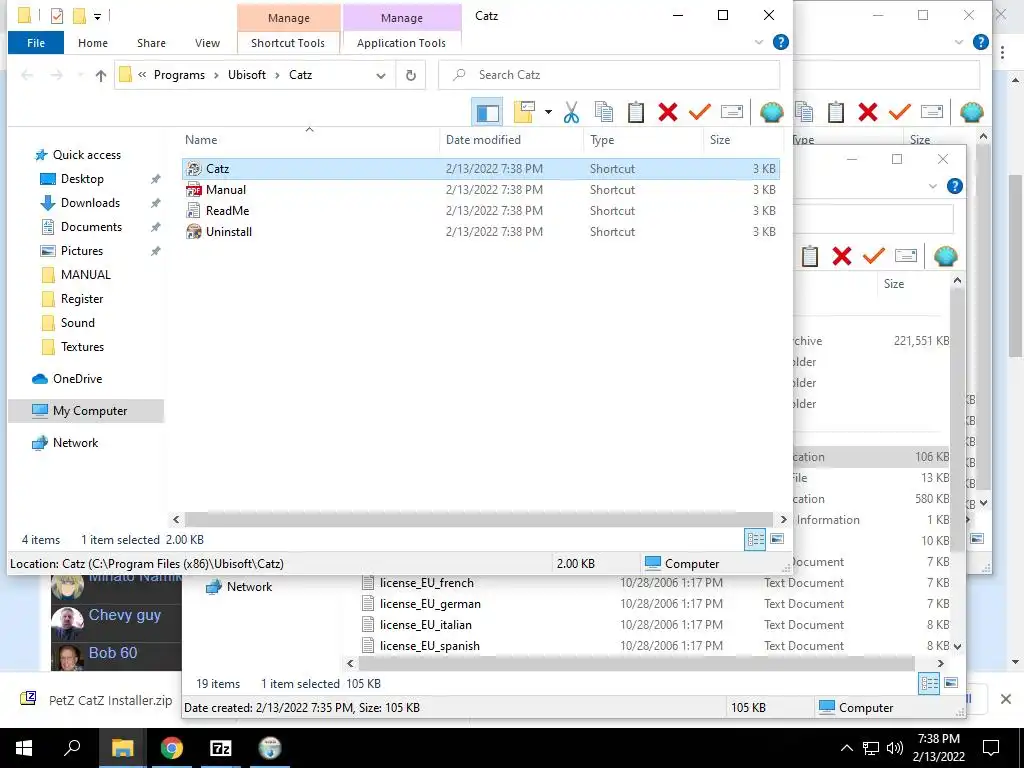
Task: Open Desktop in the navigation pane
Action: coord(82,179)
